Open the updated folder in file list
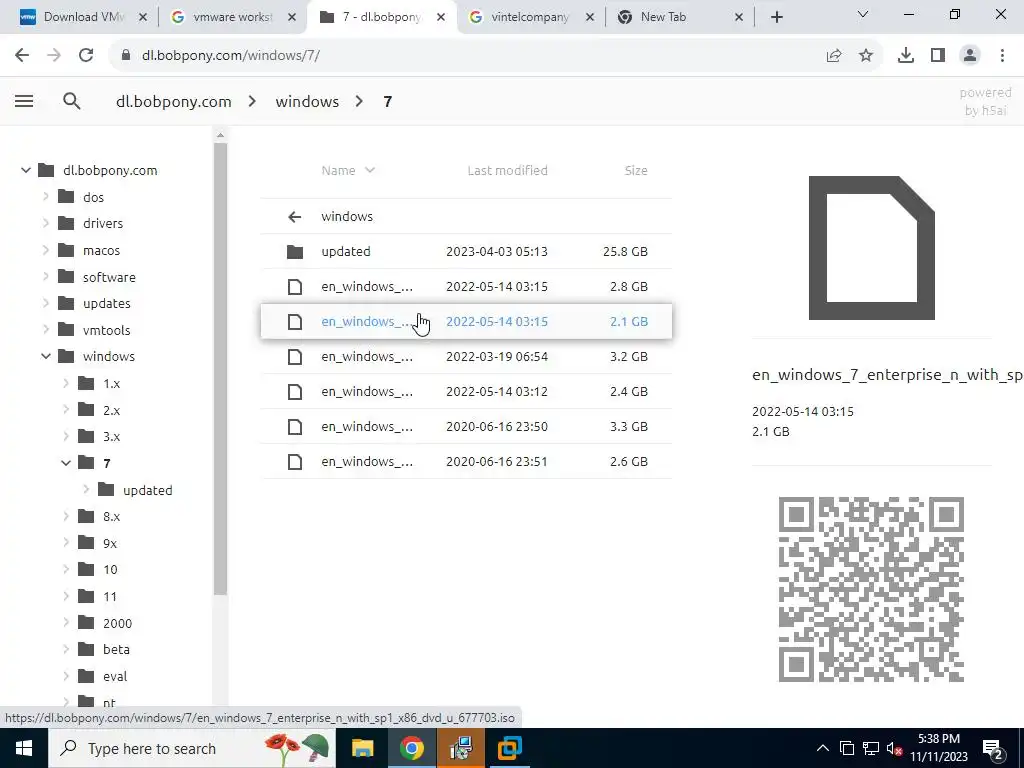 tap(466, 251)
